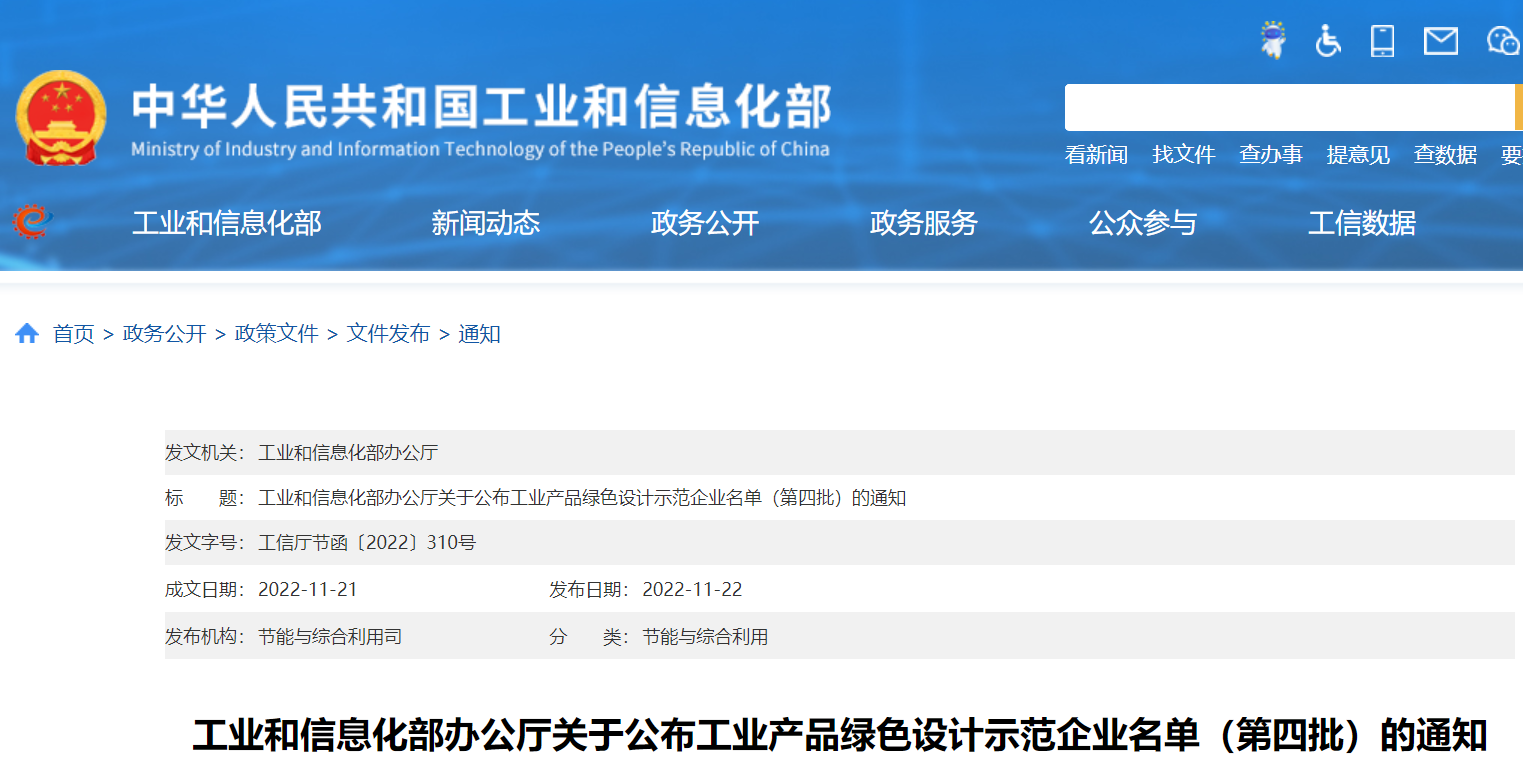The width and height of the screenshot is (1523, 775).
Task: Select 工信数据 nav menu
Action: [1362, 222]
